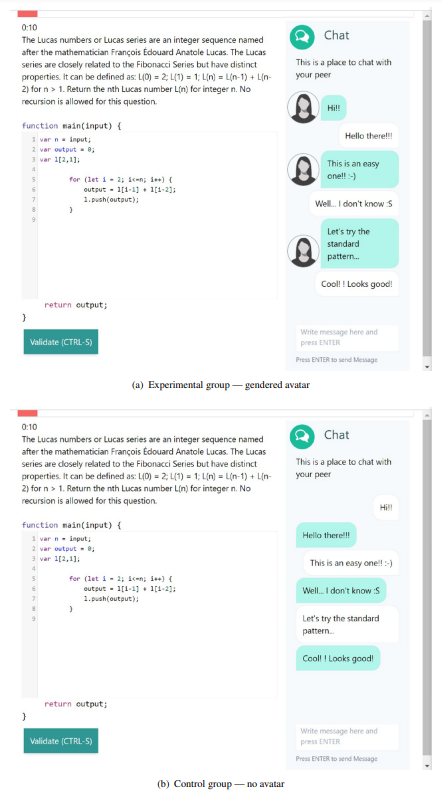442x796 pixels.
Task: Click the scrollbar up arrow in the experimental panel
Action: (x=427, y=16)
